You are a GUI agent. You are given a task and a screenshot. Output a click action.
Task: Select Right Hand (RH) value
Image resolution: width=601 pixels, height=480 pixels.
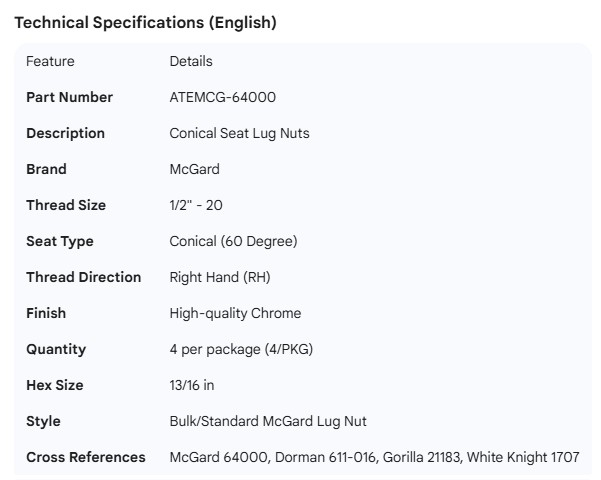point(222,277)
